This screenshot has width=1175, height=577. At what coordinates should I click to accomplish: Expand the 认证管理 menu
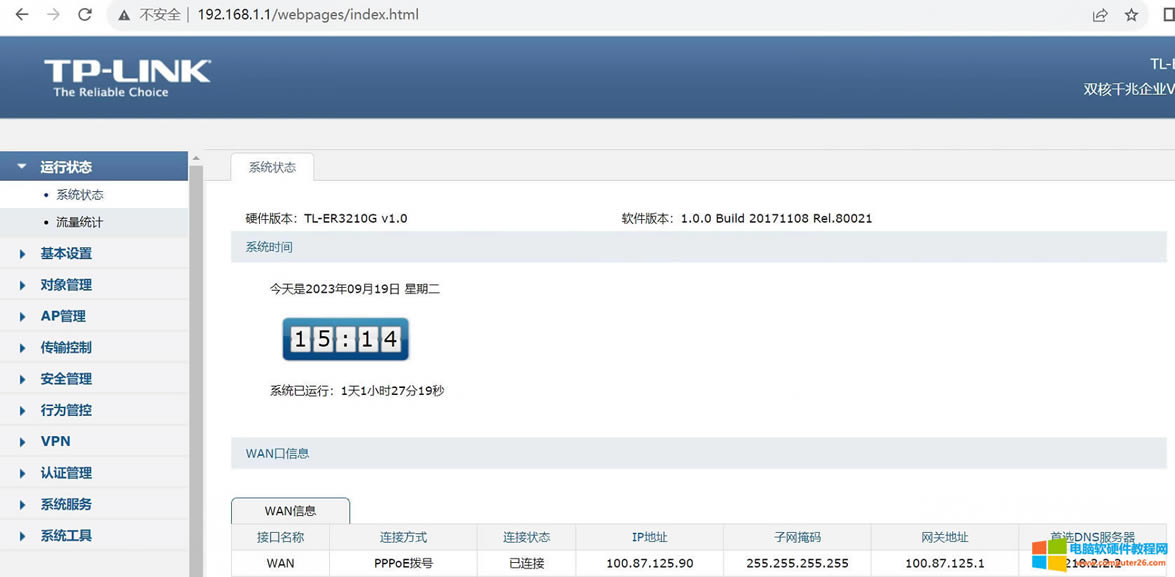94,473
